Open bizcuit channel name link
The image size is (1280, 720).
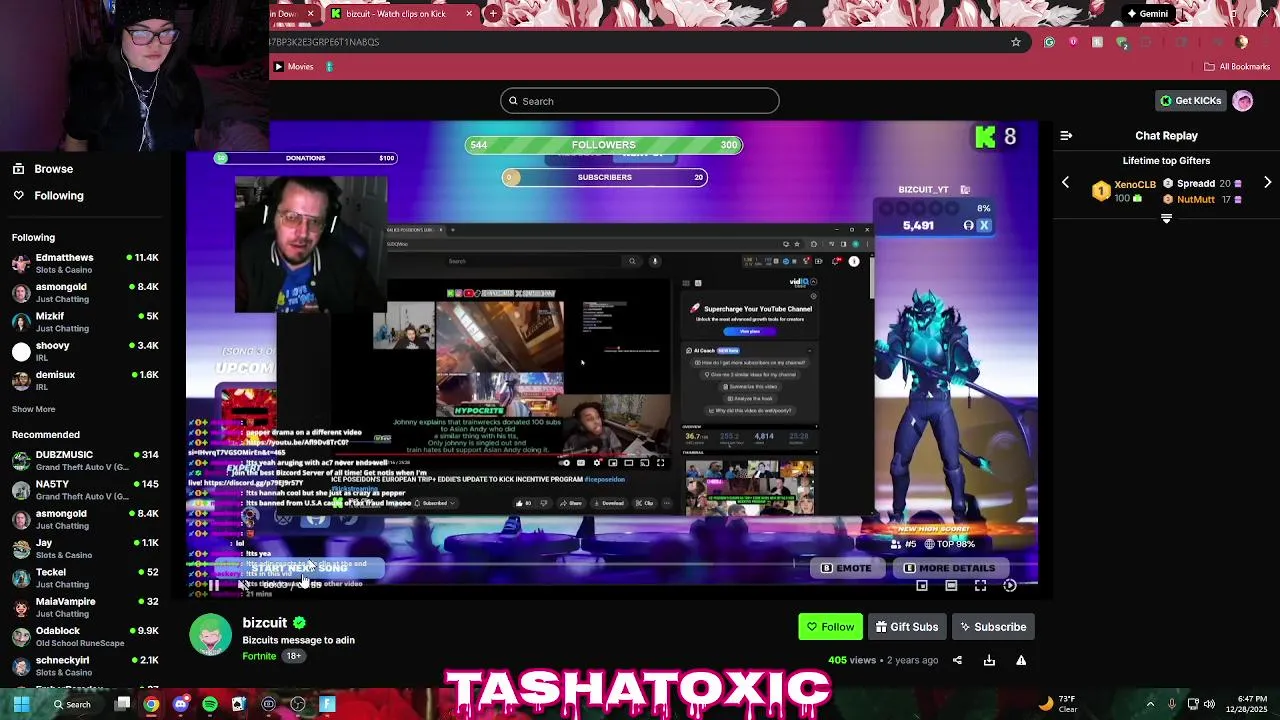(x=264, y=623)
